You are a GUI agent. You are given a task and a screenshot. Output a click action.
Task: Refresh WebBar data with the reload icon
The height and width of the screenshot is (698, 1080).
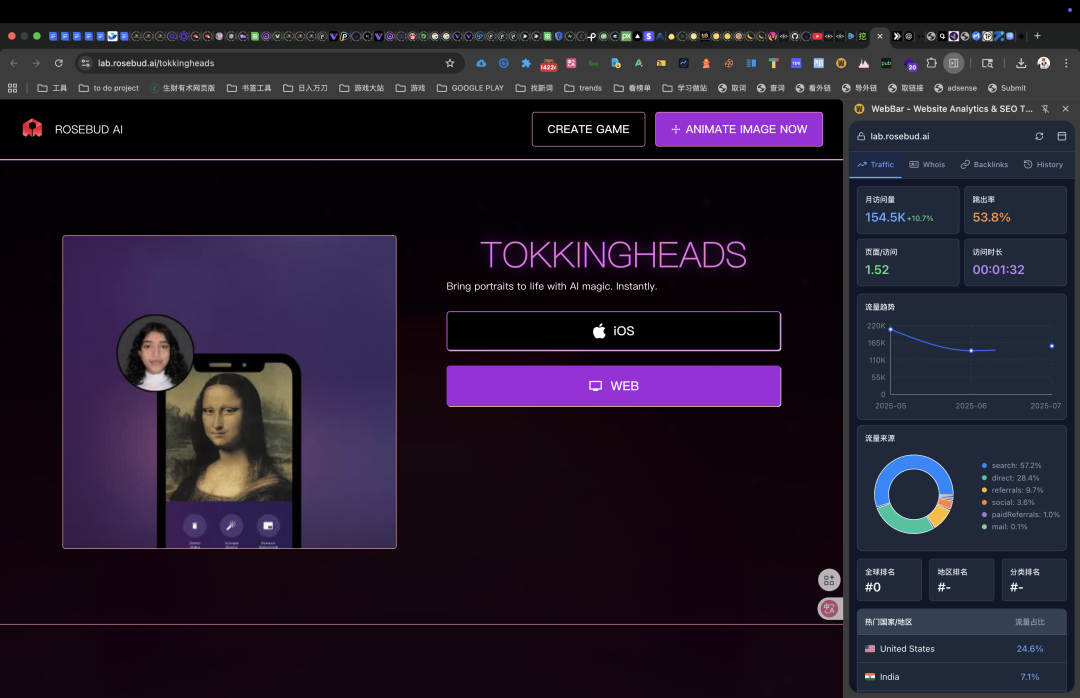[x=1039, y=136]
